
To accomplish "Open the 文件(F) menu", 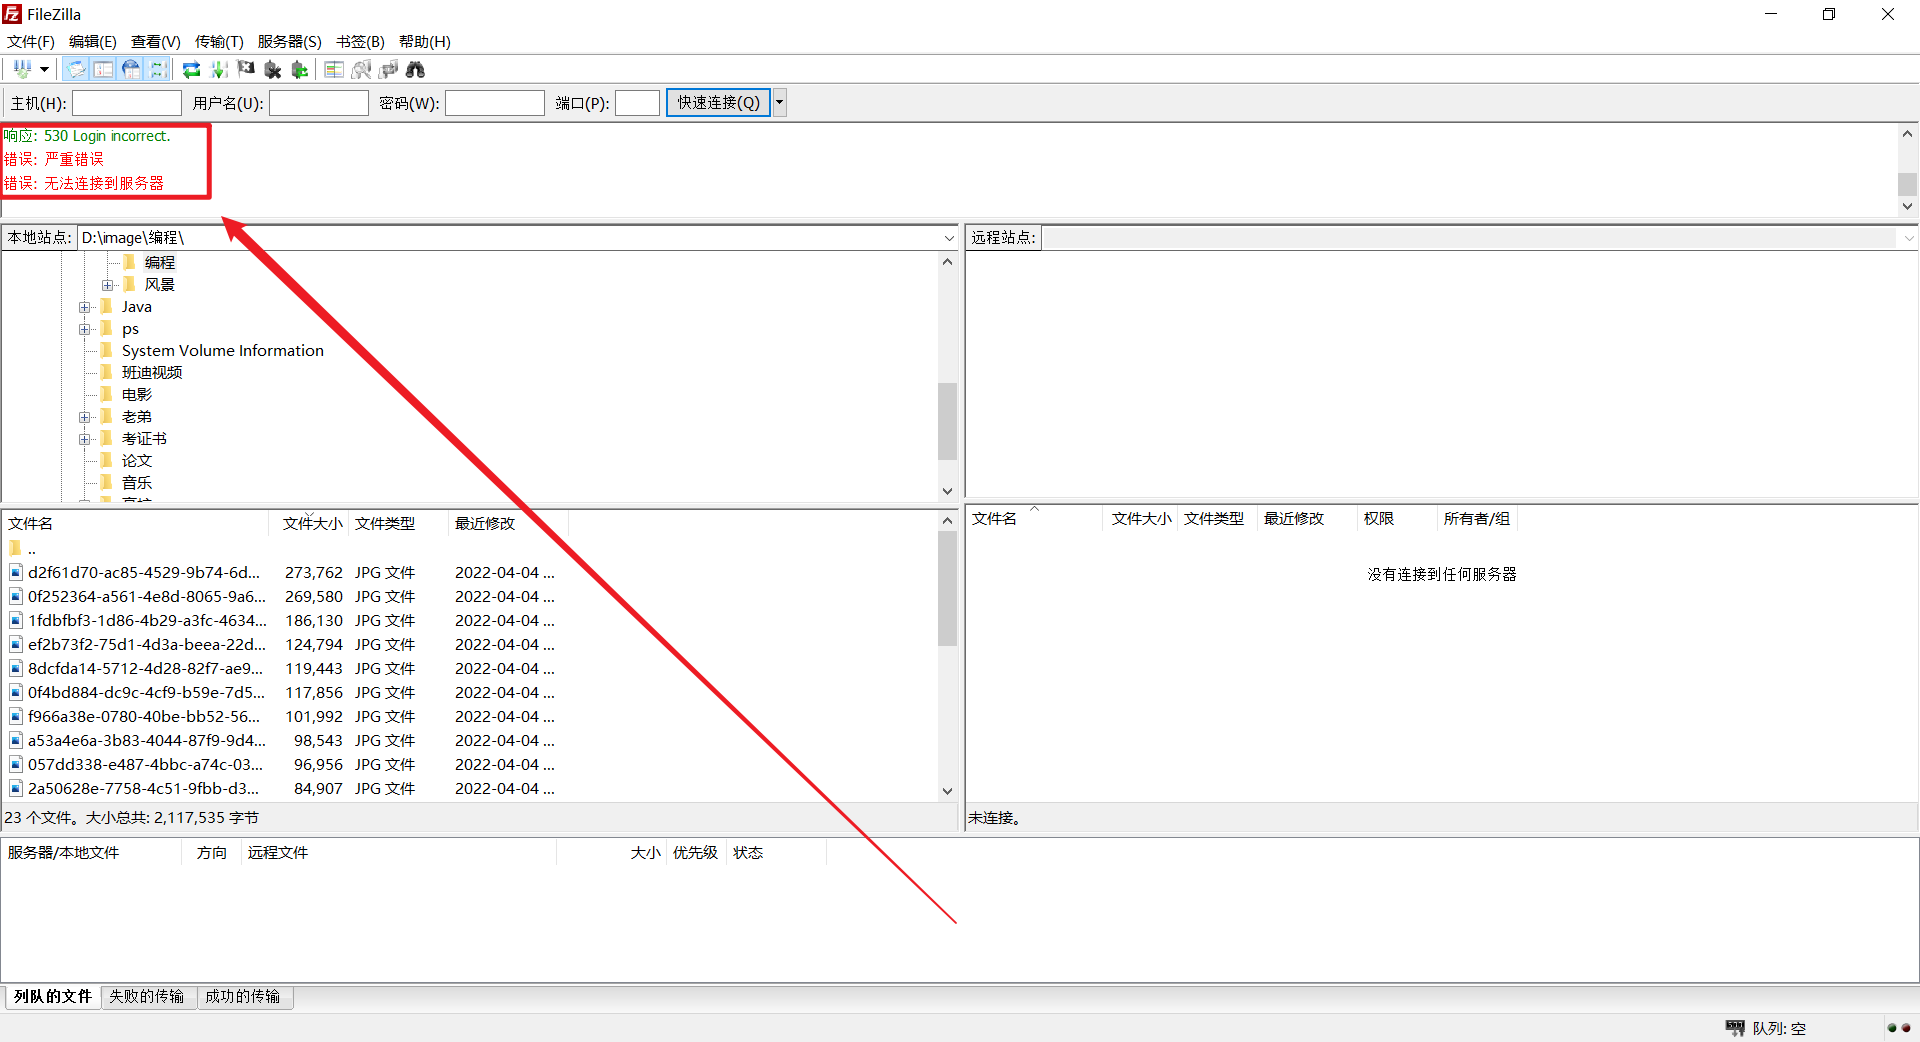I will (31, 41).
